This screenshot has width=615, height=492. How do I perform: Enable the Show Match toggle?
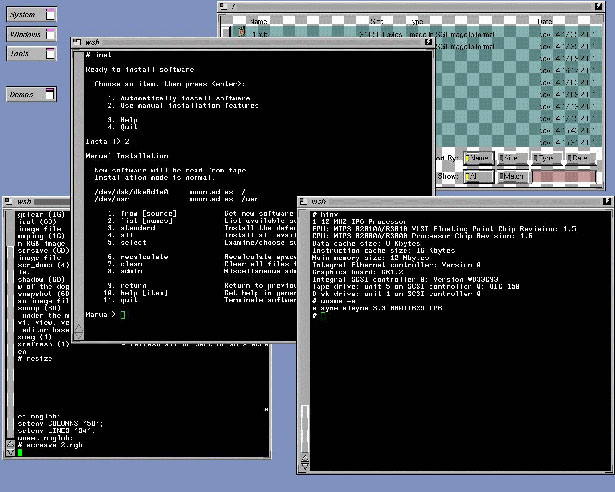[512, 176]
